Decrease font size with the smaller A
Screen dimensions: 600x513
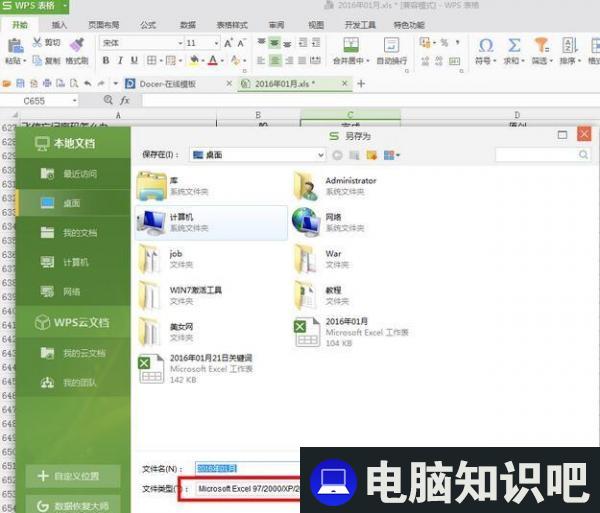(x=241, y=43)
